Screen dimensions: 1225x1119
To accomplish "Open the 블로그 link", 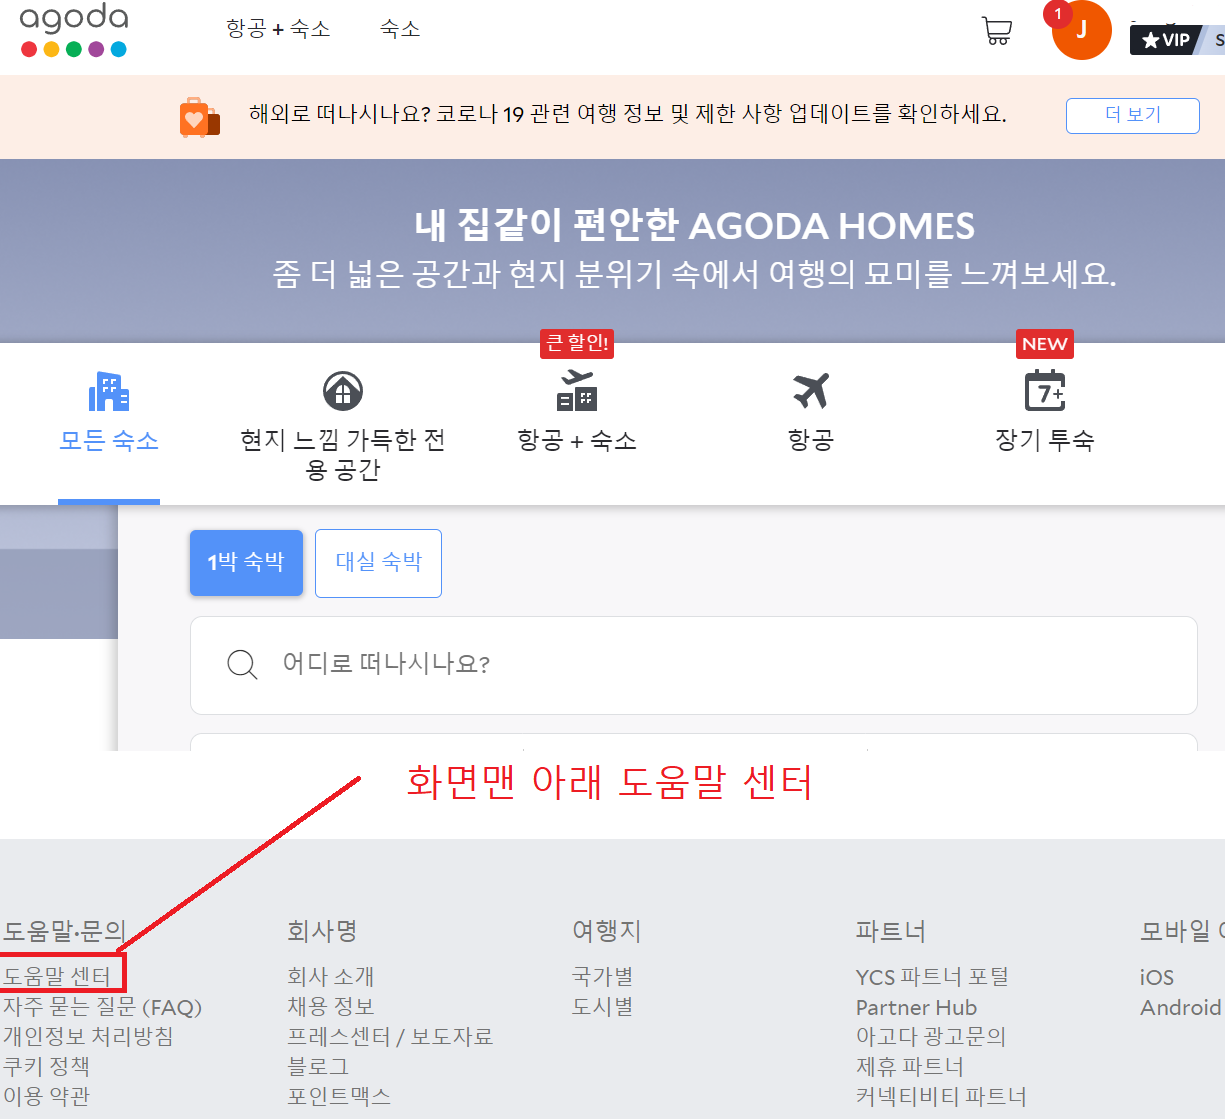I will coord(318,1066).
